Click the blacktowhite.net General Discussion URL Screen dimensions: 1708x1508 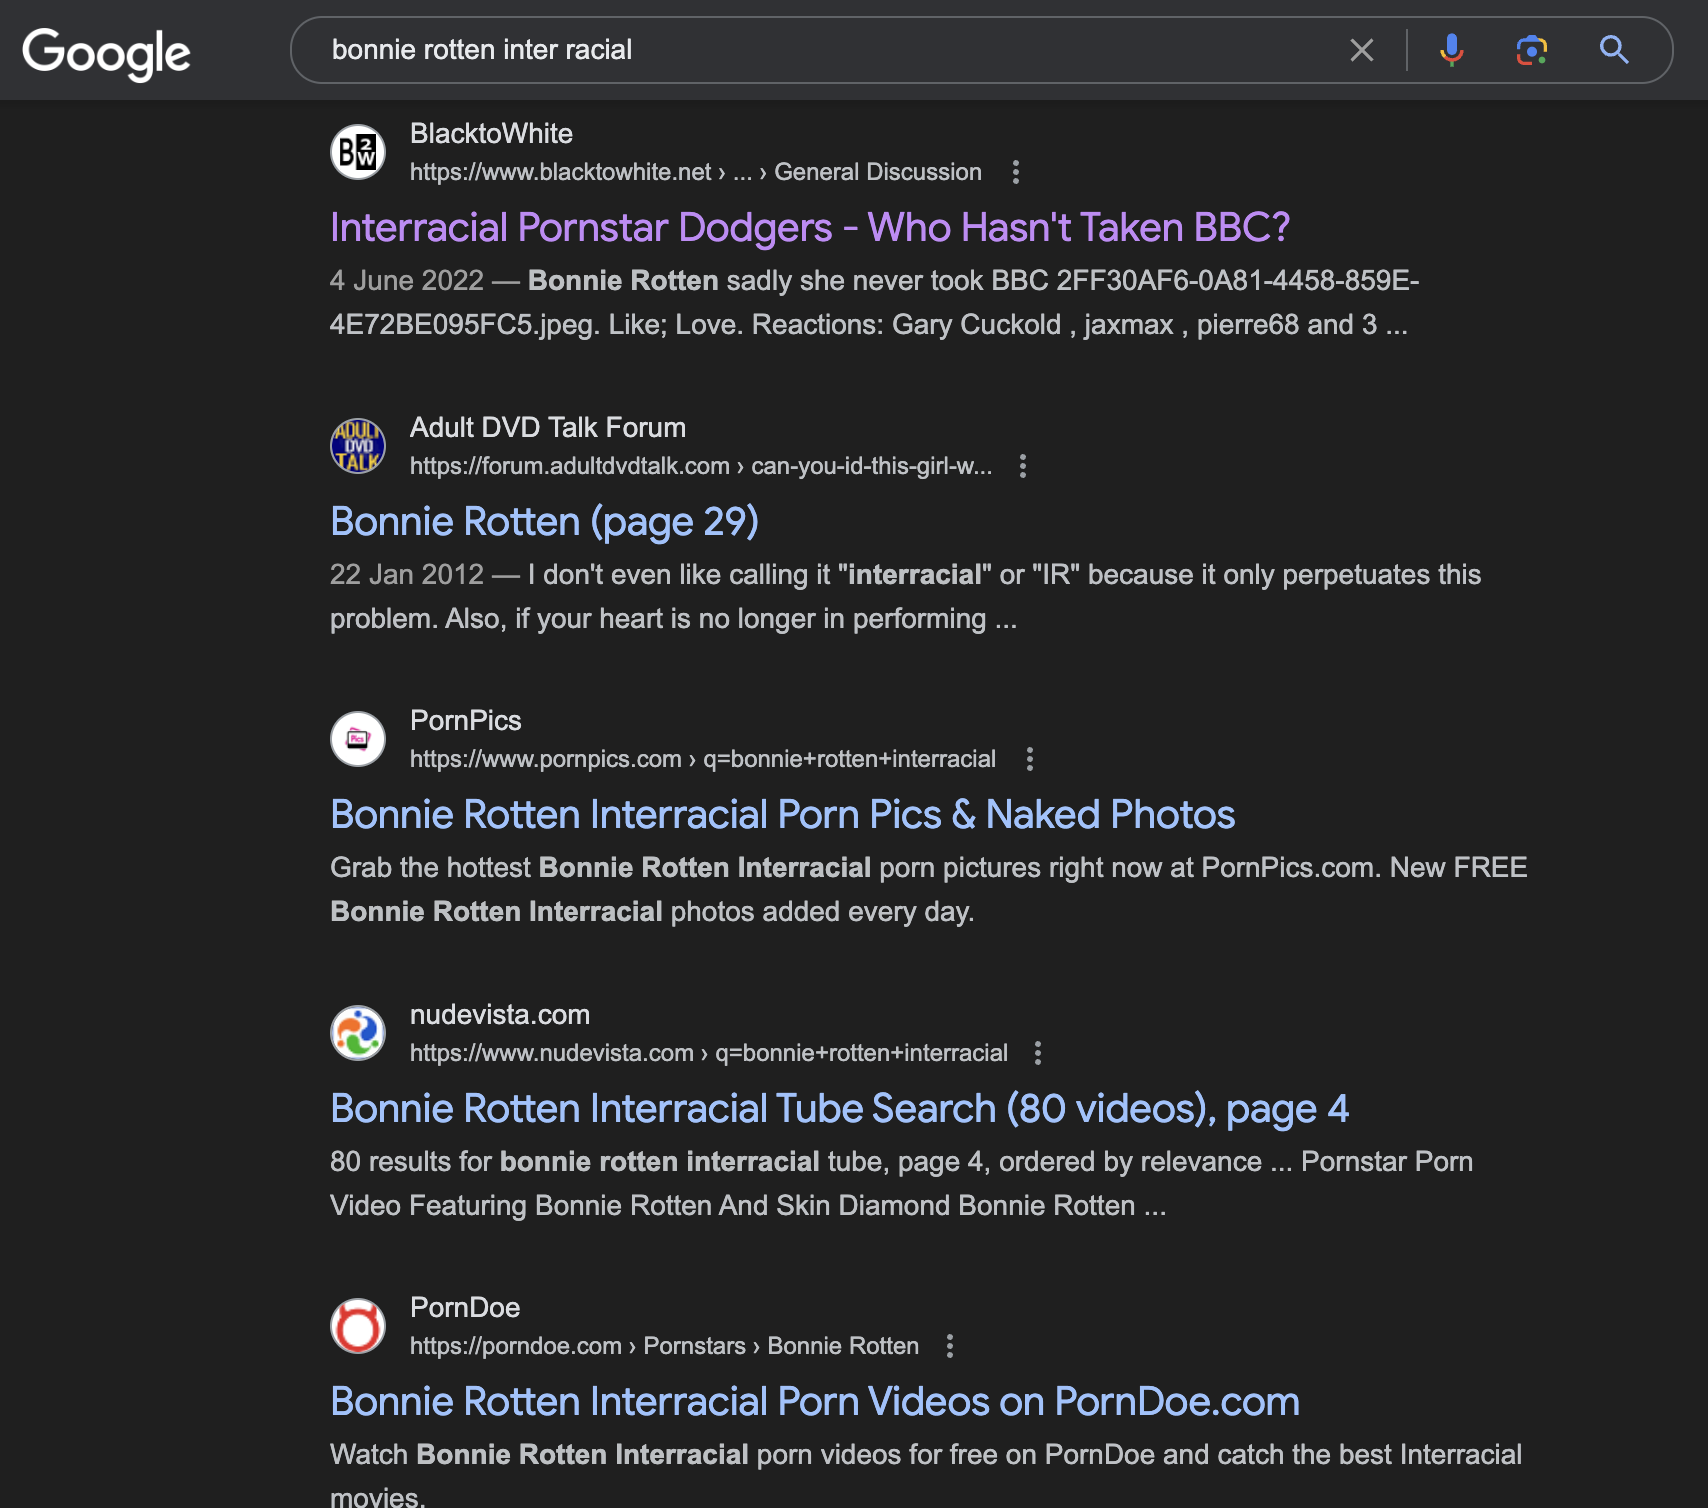click(696, 172)
